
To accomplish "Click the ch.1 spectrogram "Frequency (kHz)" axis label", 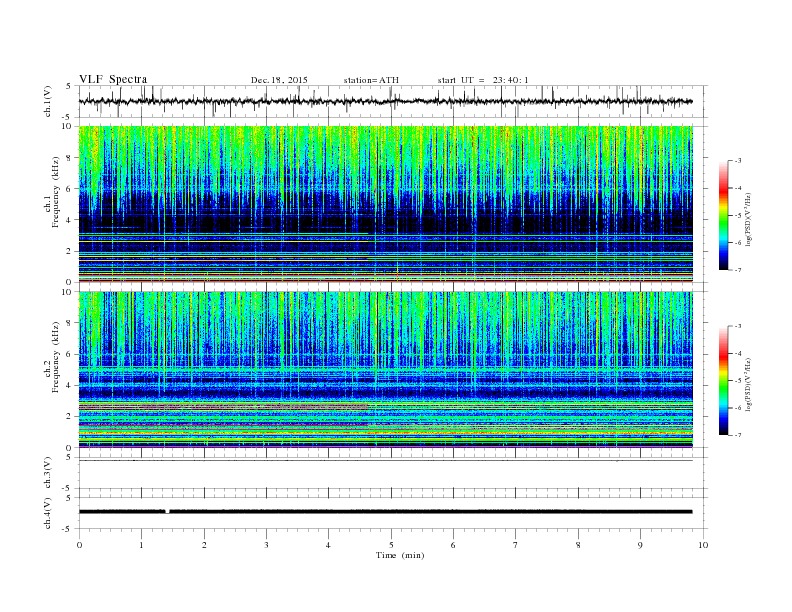I will [x=56, y=192].
